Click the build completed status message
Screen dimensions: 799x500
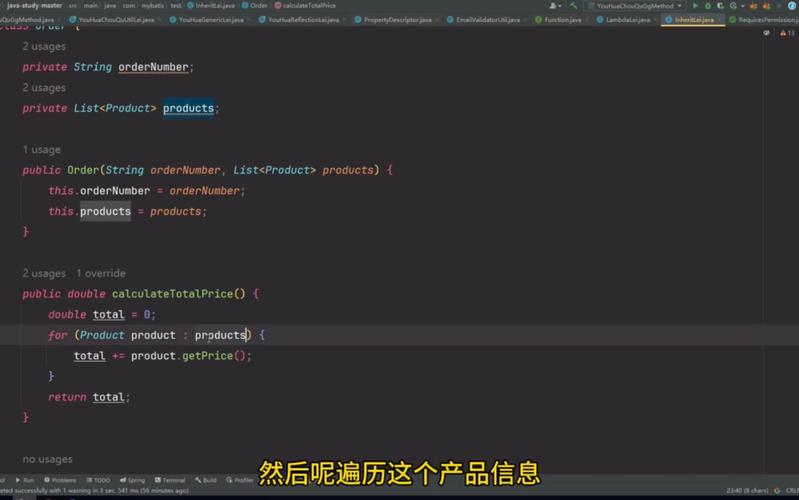[x=94, y=491]
